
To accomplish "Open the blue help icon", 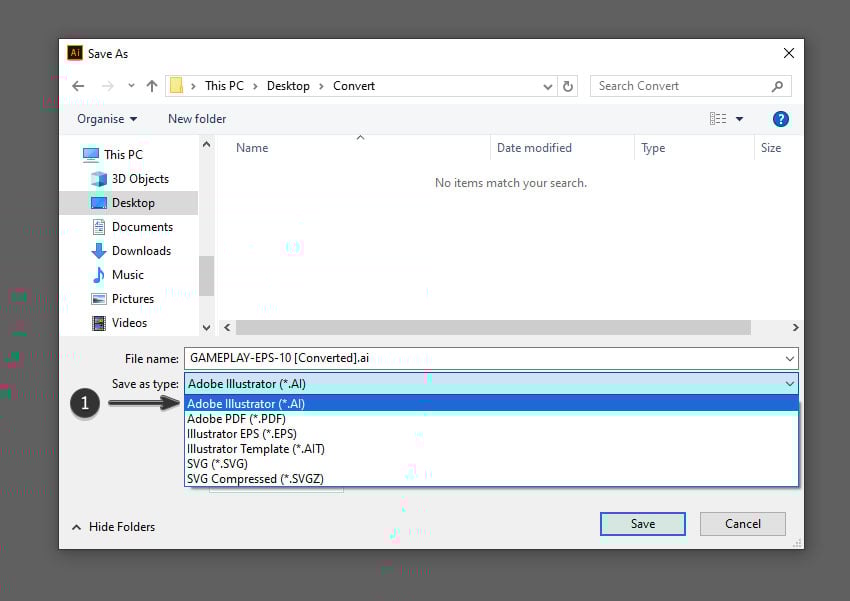I will [x=781, y=119].
